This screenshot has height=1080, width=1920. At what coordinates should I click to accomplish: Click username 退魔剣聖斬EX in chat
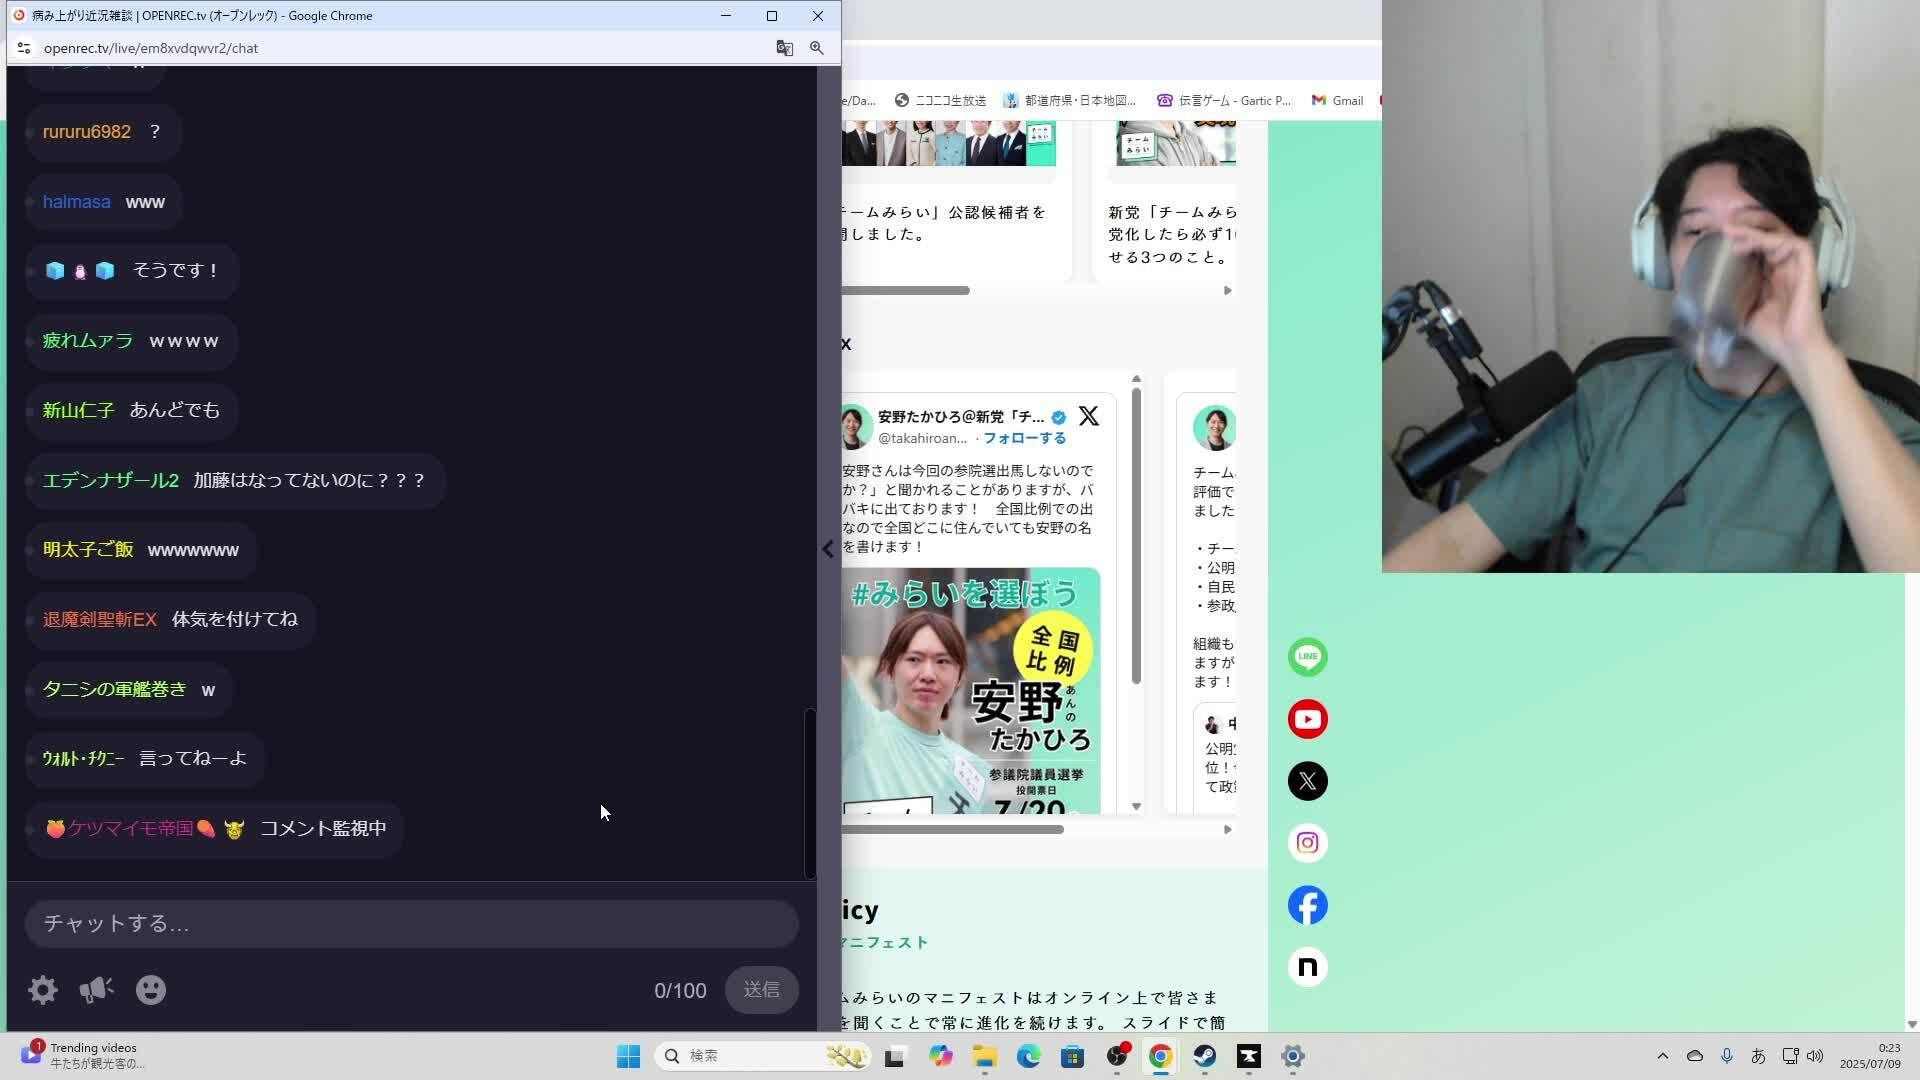(100, 620)
